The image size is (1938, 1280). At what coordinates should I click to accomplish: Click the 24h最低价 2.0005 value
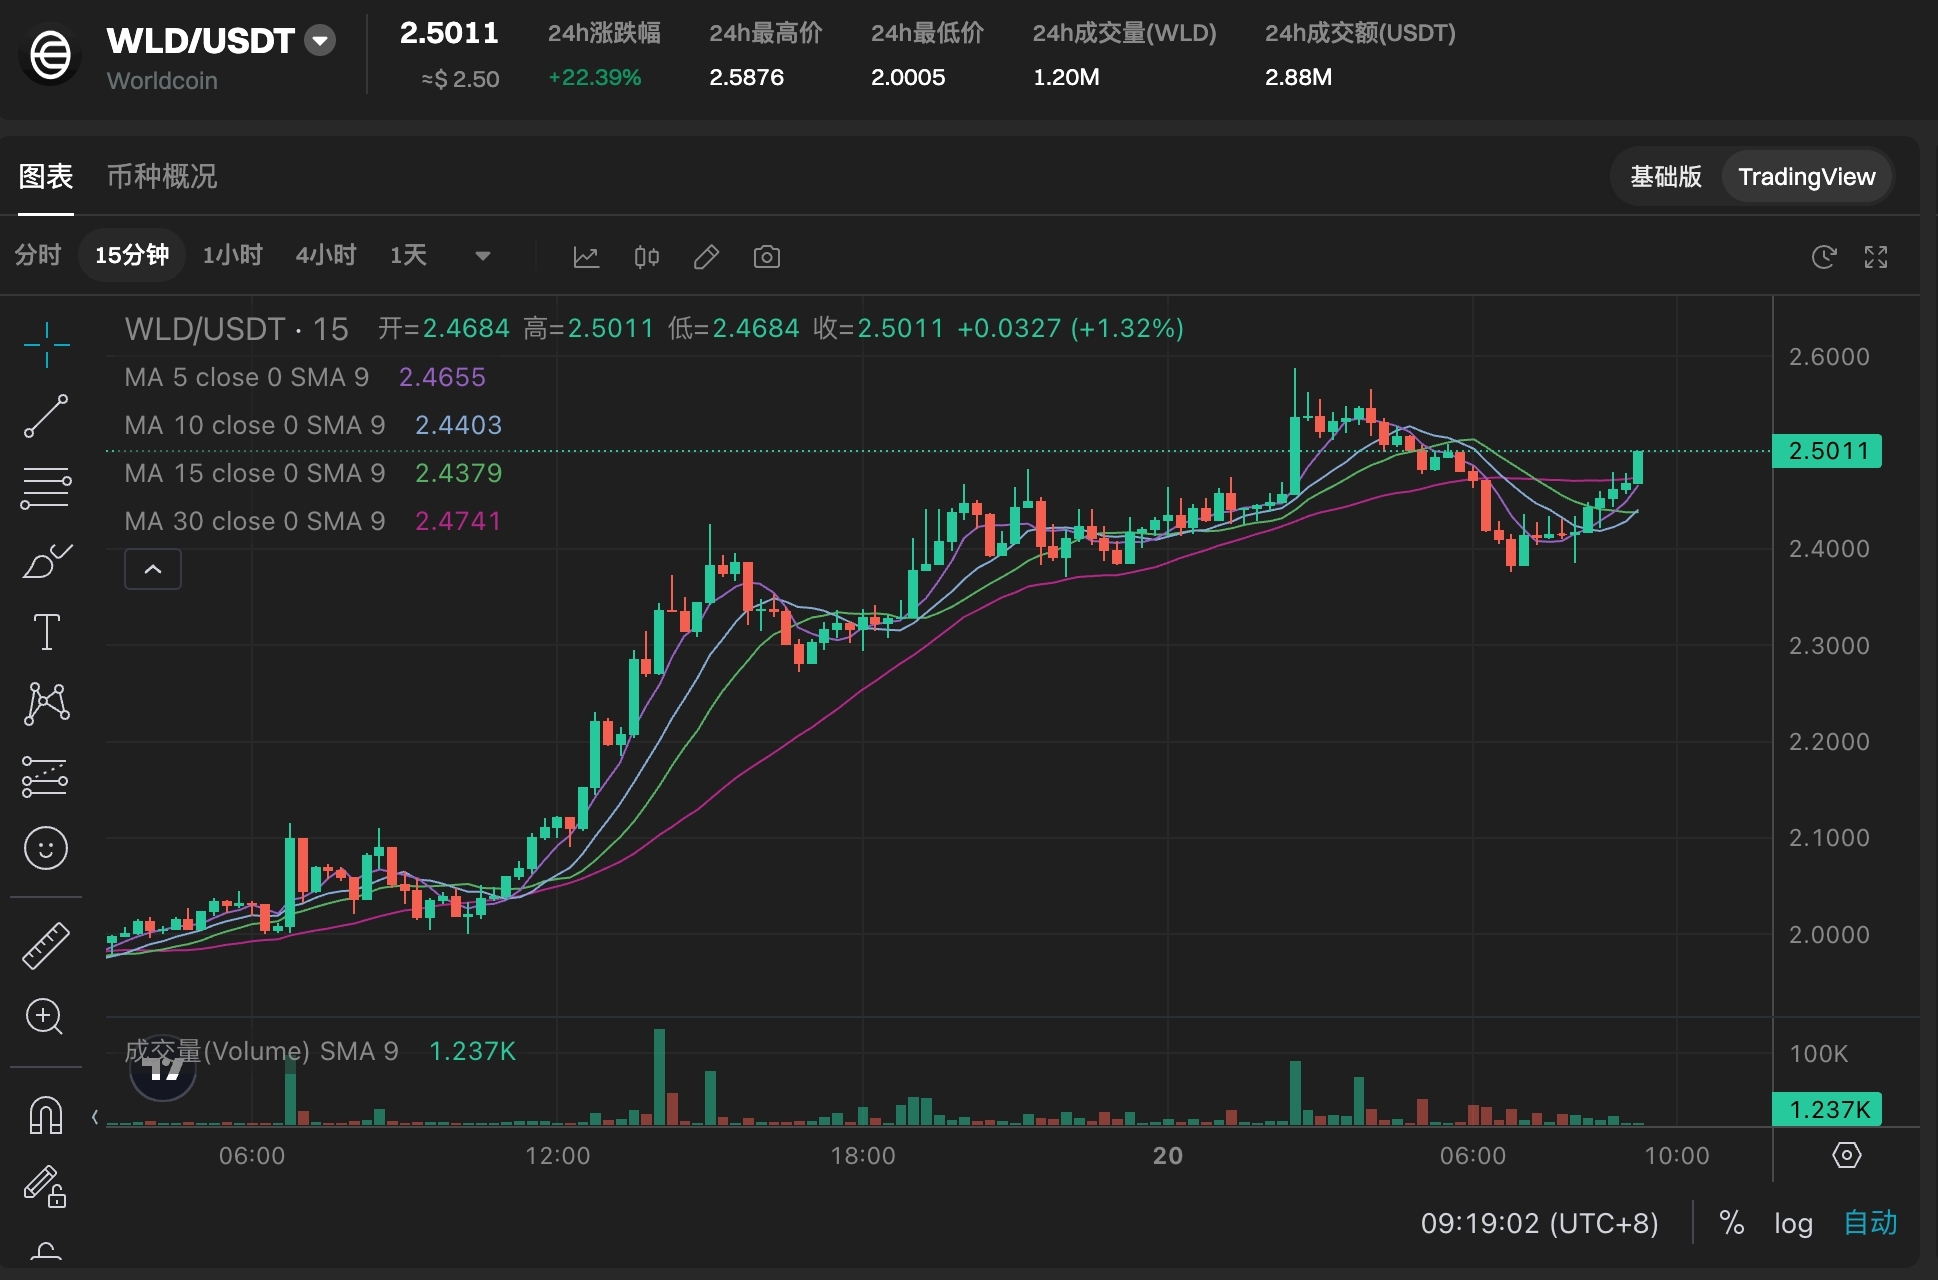908,77
